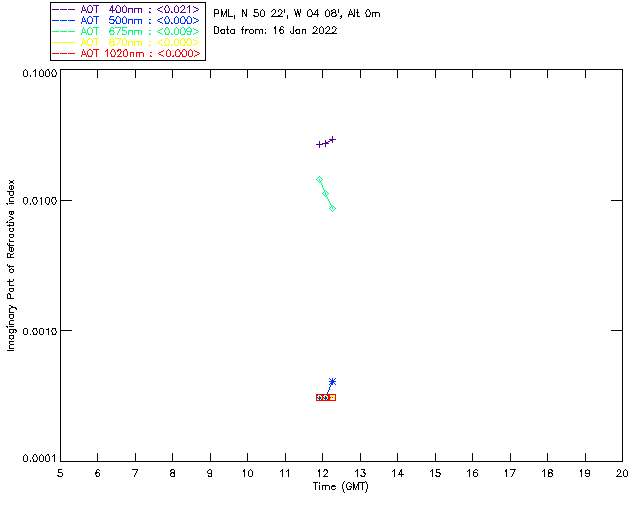Click the highest green diamond data point

click(x=320, y=180)
